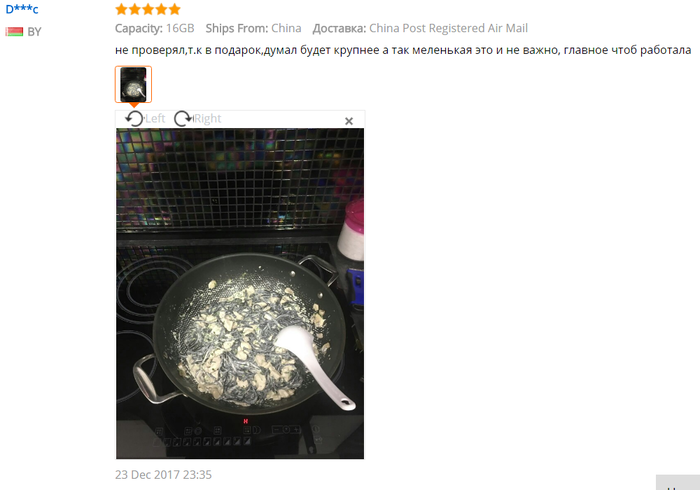Open reviewer D***c's profile
Viewport: 700px width, 490px height.
22,9
